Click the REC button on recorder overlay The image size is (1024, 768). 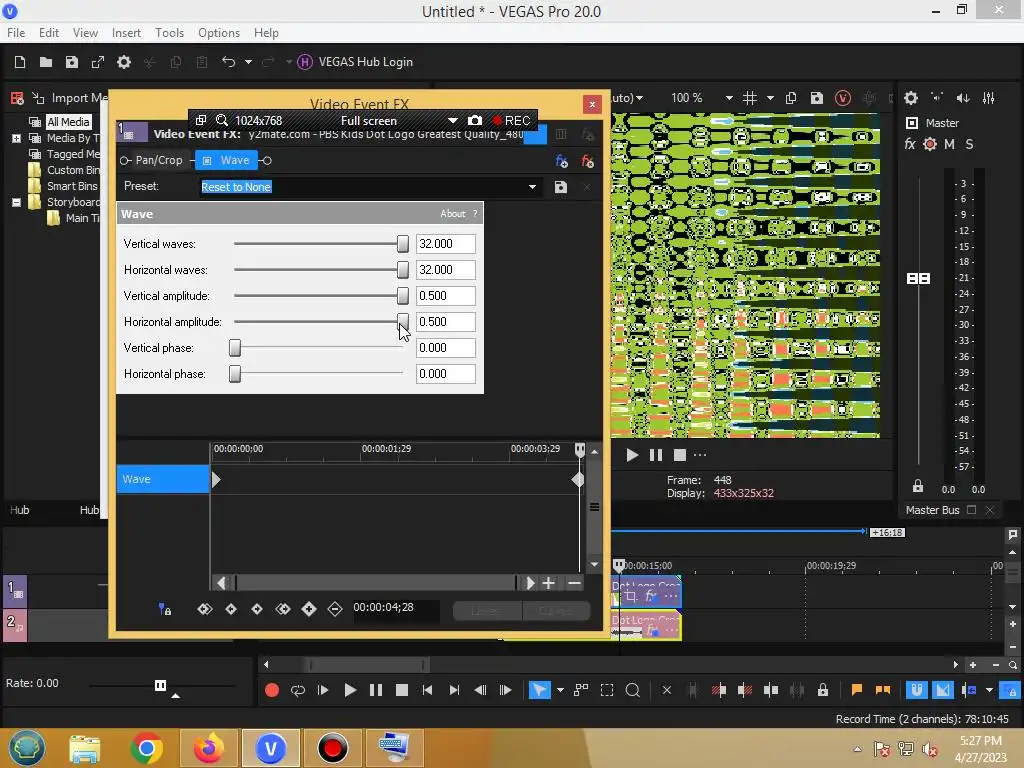click(512, 121)
